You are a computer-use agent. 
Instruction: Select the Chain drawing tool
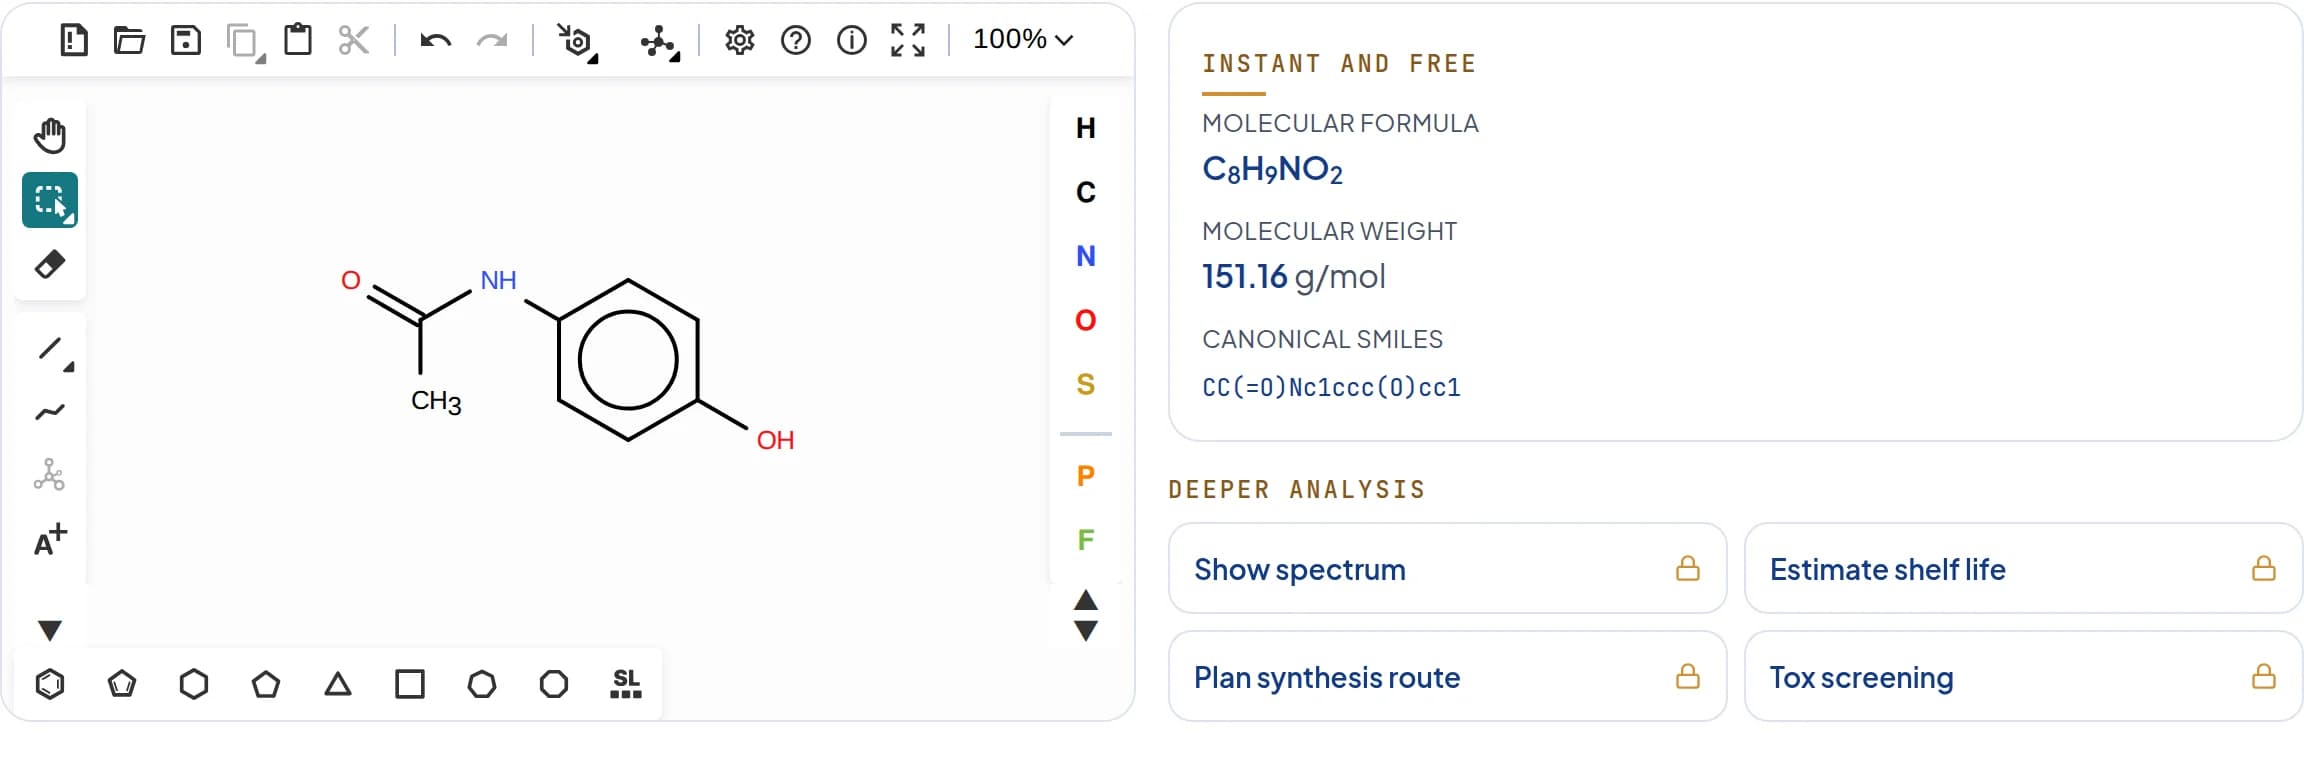pyautogui.click(x=50, y=412)
